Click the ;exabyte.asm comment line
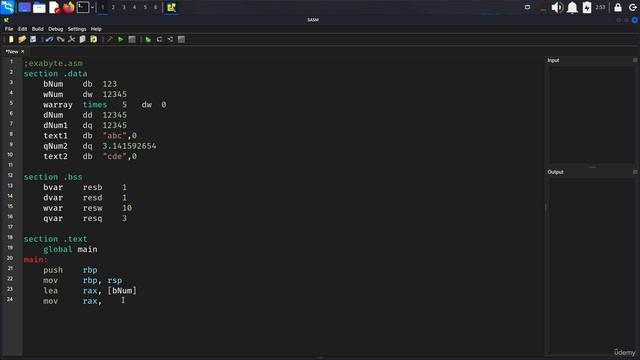This screenshot has height=360, width=640. 53,64
